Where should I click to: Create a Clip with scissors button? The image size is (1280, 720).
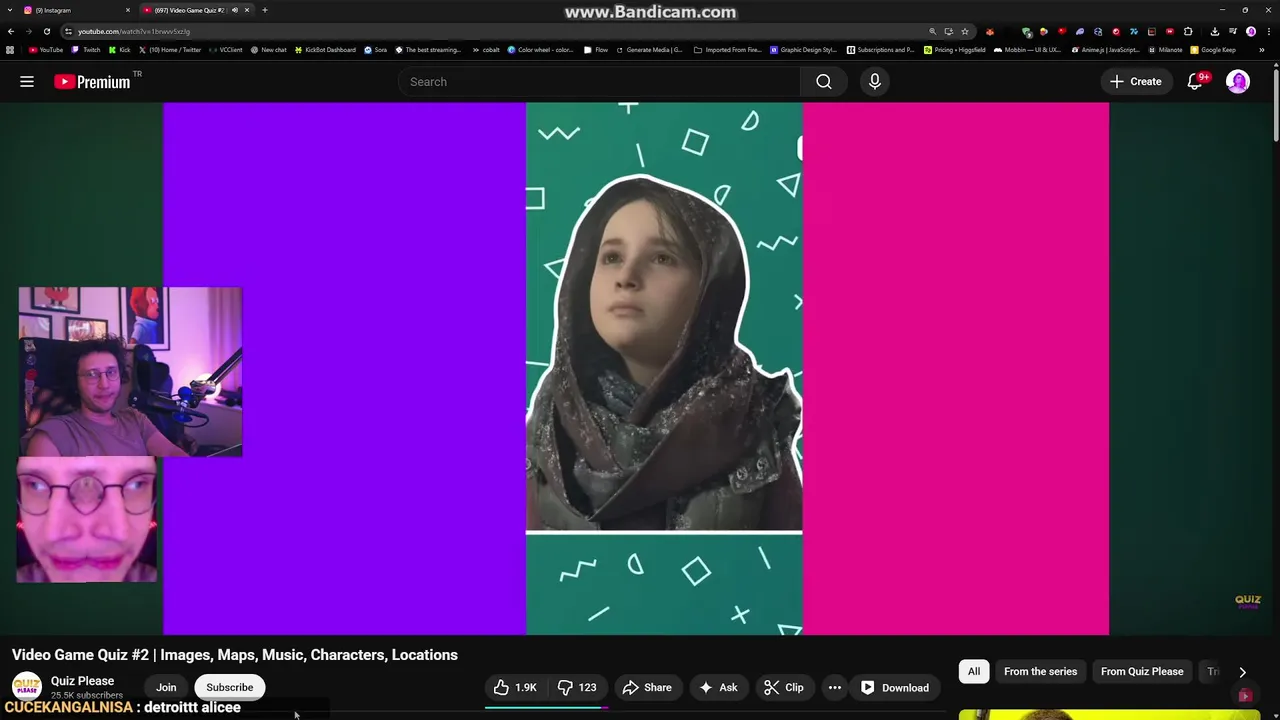[x=784, y=688]
